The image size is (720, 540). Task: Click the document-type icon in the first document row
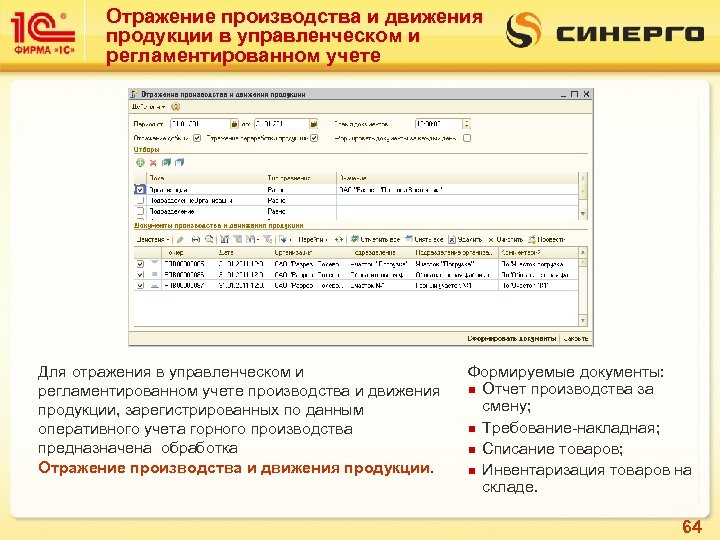tap(155, 264)
